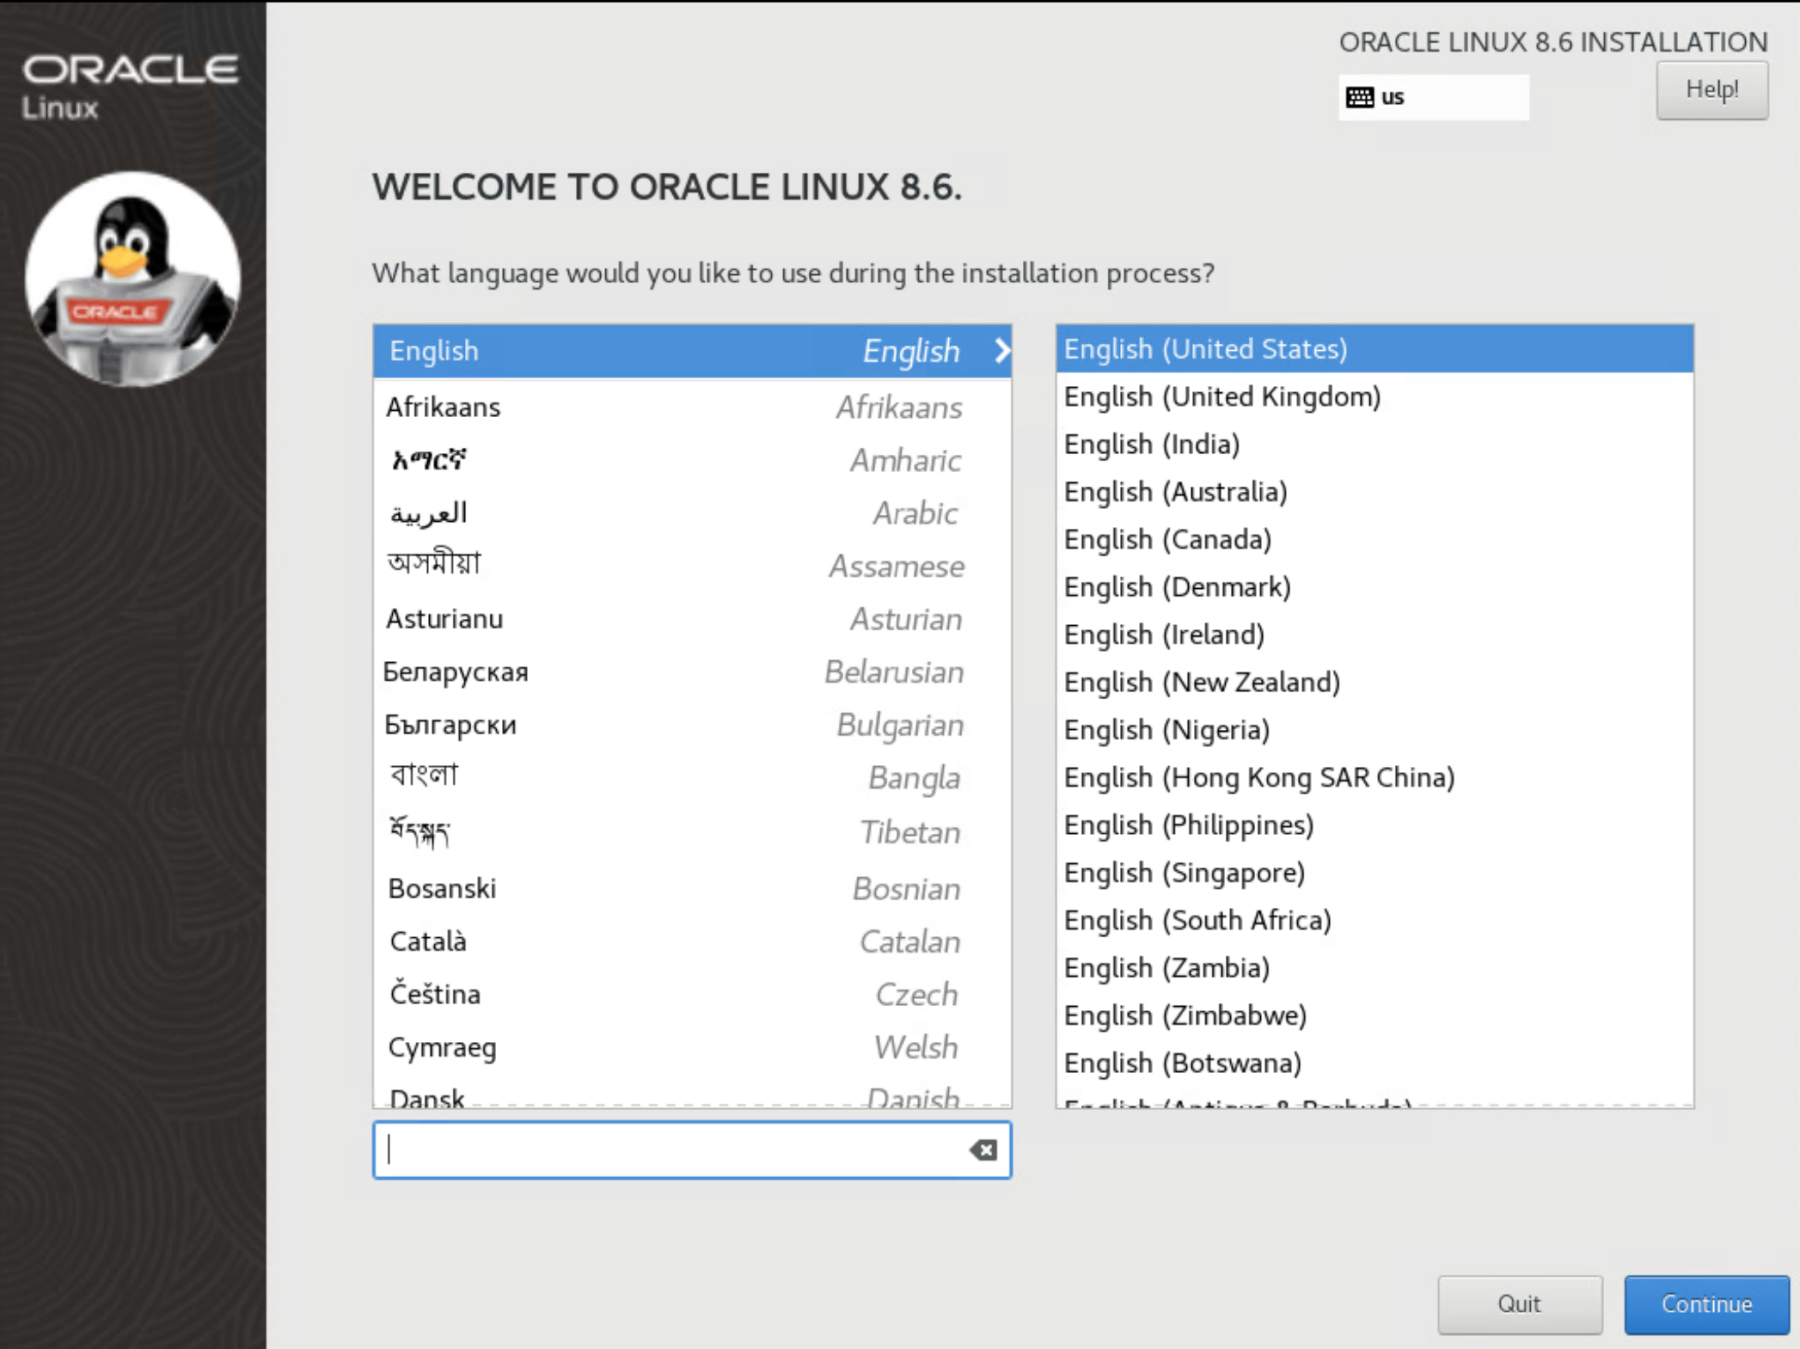Choose English (Denmark) locale

1375,587
